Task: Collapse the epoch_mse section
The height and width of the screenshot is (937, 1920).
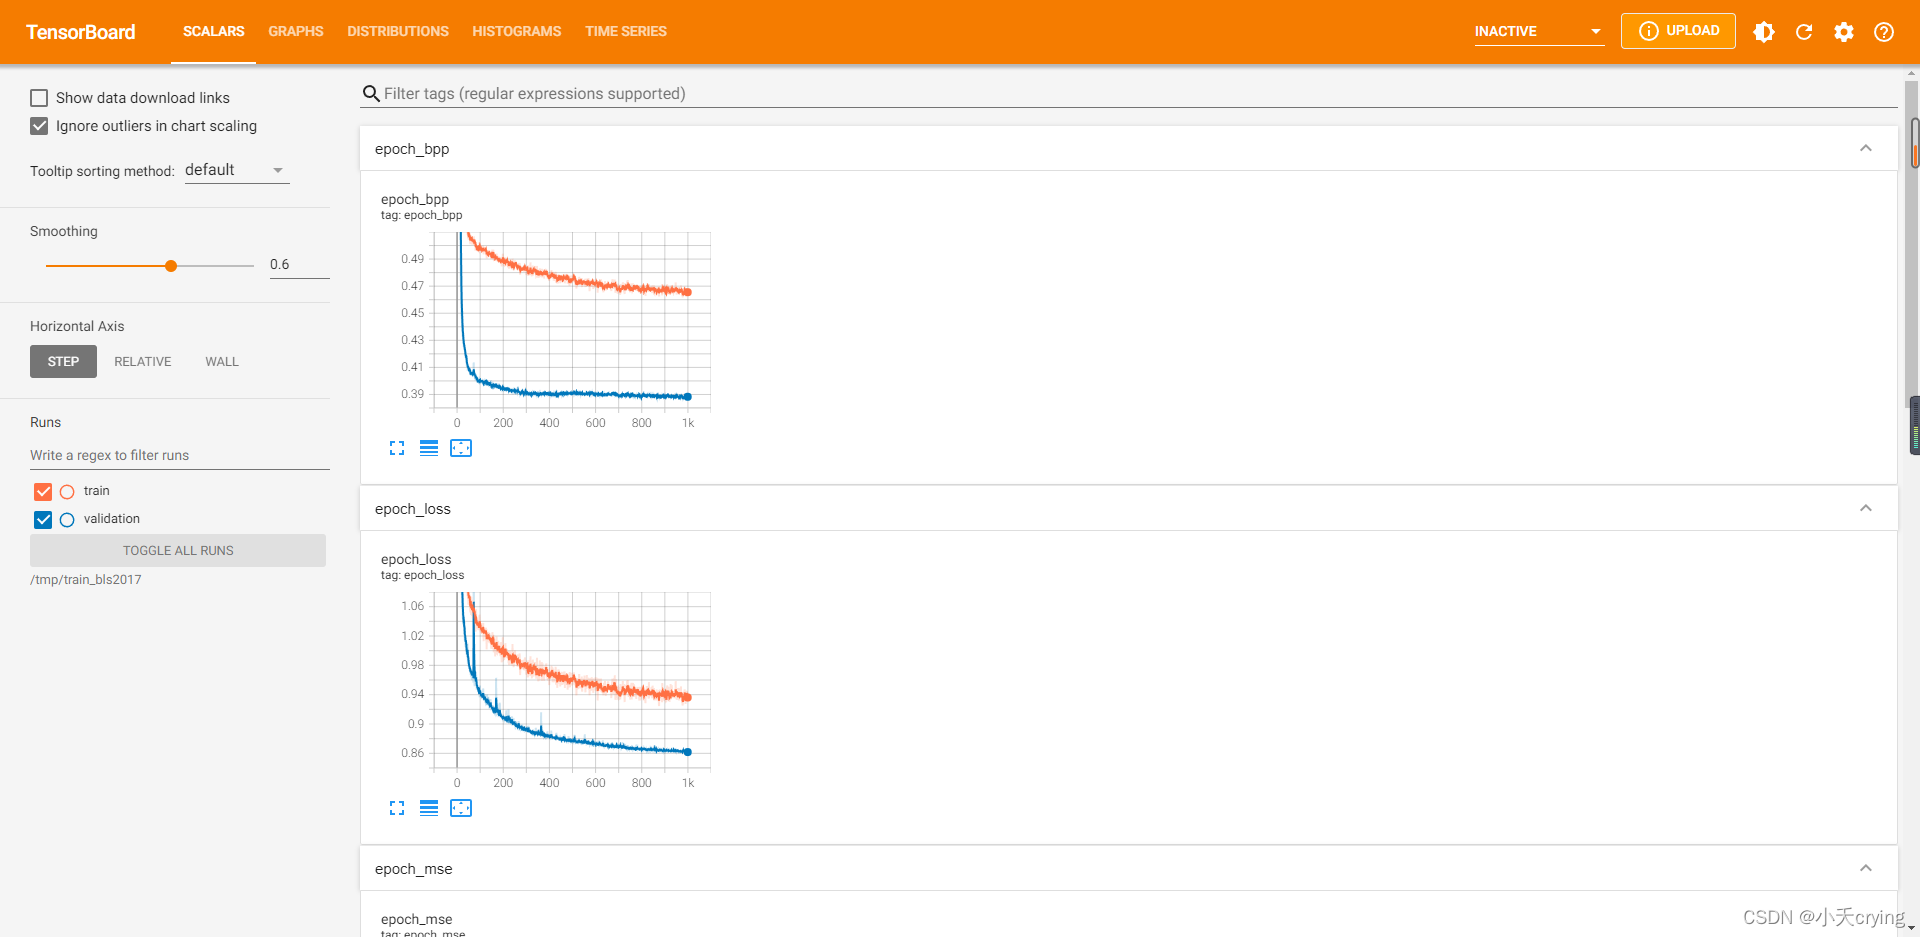Action: [1866, 868]
